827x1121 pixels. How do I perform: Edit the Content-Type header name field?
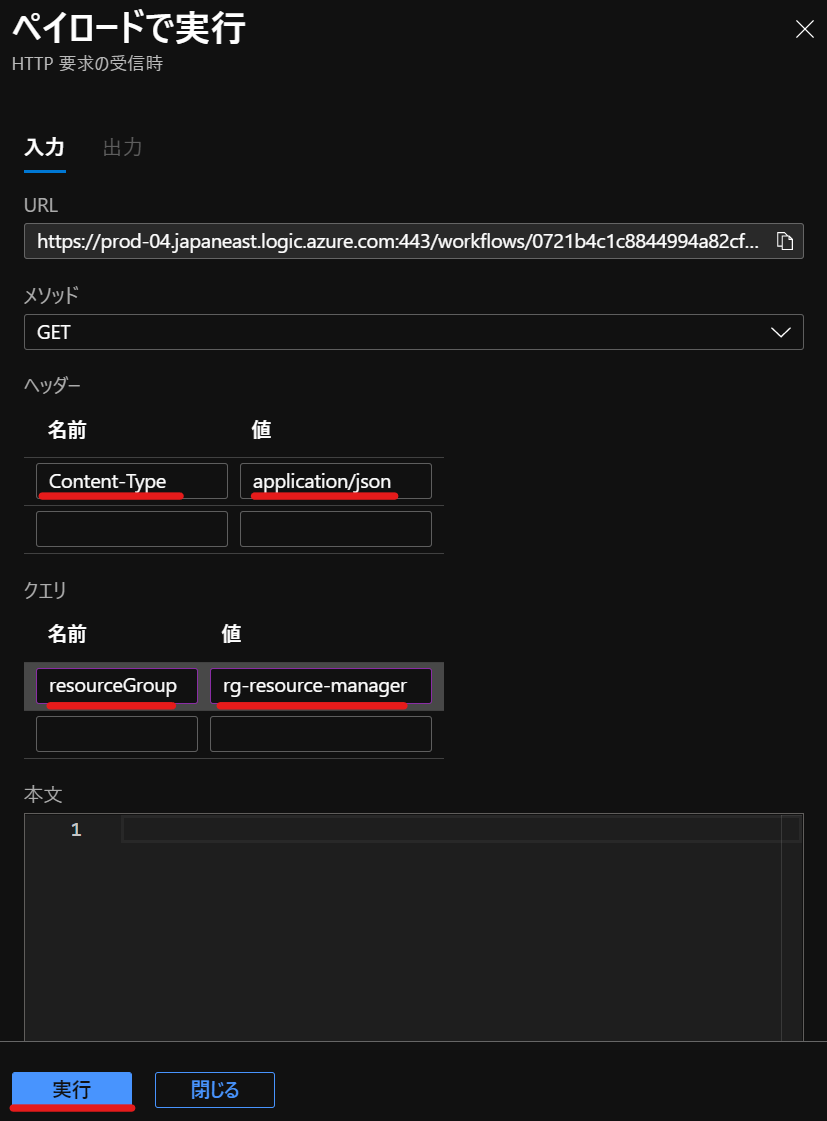pyautogui.click(x=132, y=481)
